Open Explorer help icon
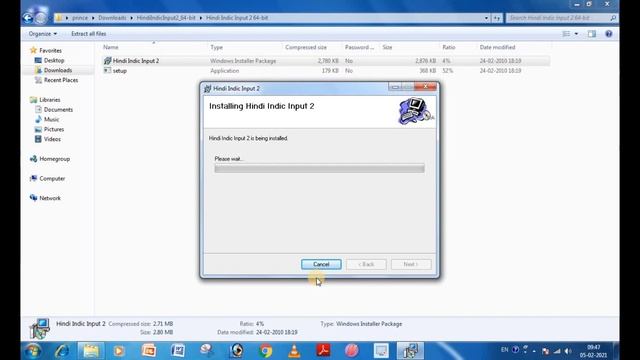The height and width of the screenshot is (360, 640). point(609,34)
